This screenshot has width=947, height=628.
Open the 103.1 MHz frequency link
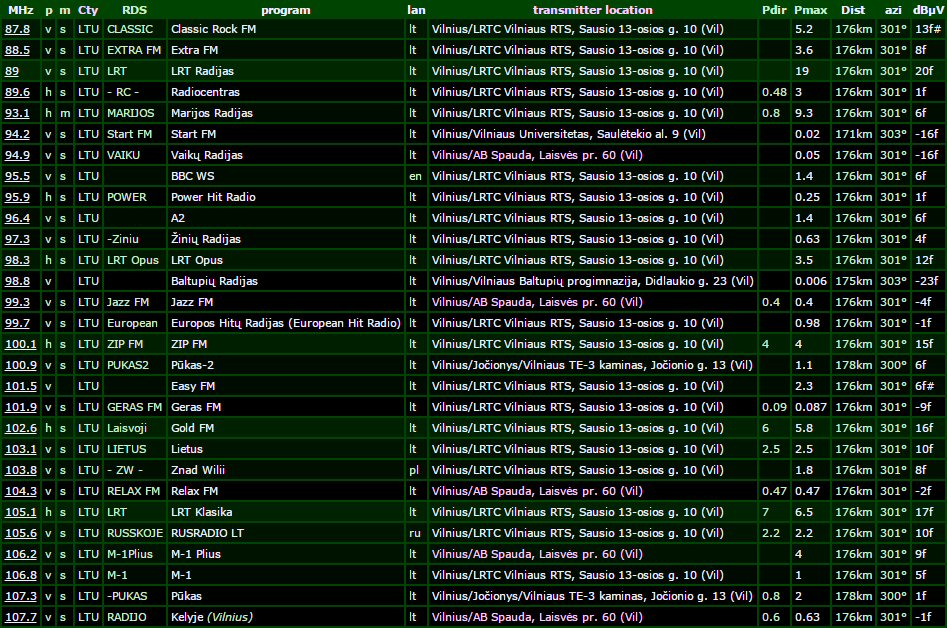[21, 449]
